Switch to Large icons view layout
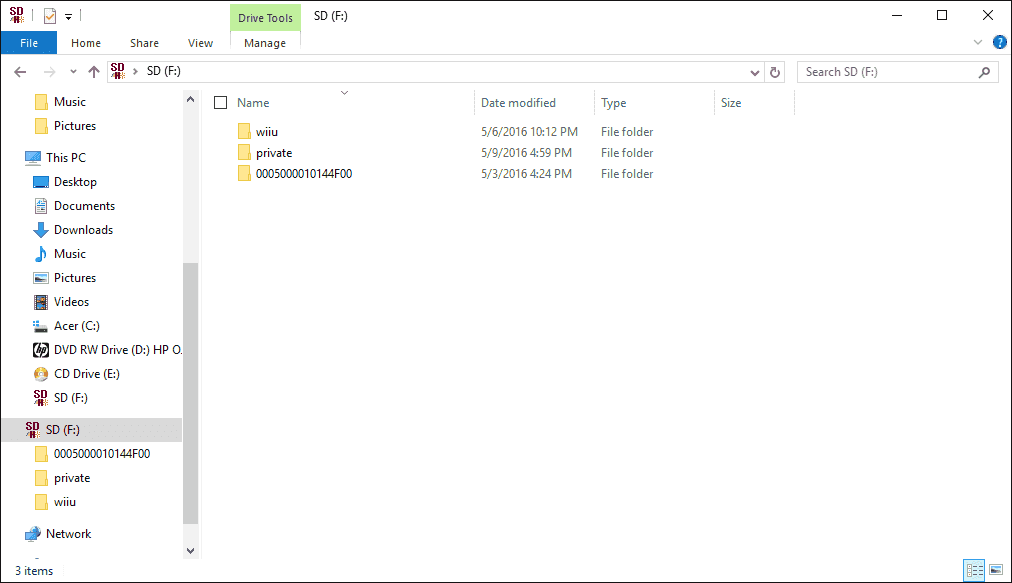Image resolution: width=1012 pixels, height=583 pixels. (996, 570)
